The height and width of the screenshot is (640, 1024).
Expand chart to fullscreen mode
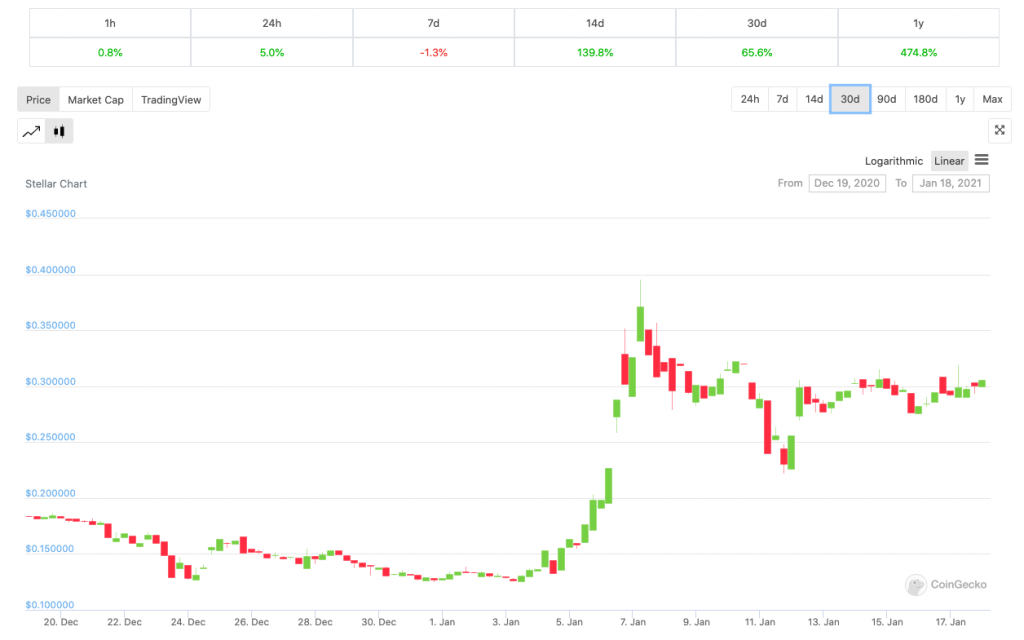(999, 130)
